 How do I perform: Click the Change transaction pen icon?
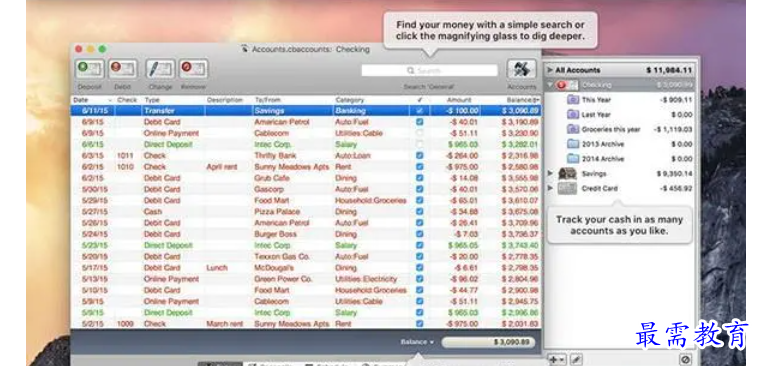(160, 69)
